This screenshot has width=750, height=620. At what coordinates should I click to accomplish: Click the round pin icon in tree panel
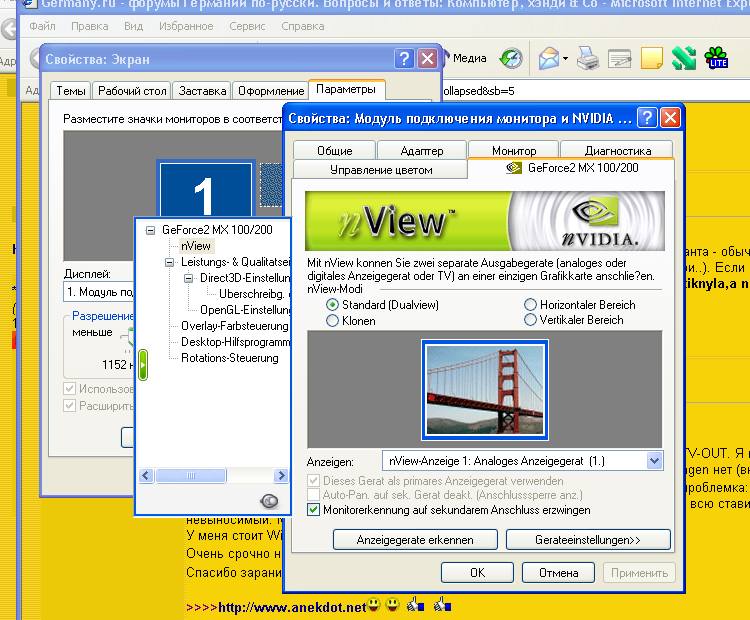click(x=269, y=501)
